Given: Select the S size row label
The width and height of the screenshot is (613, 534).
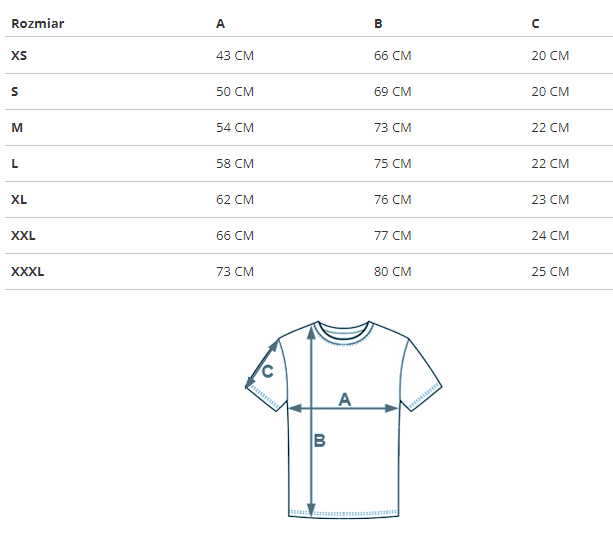Looking at the screenshot, I should (x=15, y=92).
